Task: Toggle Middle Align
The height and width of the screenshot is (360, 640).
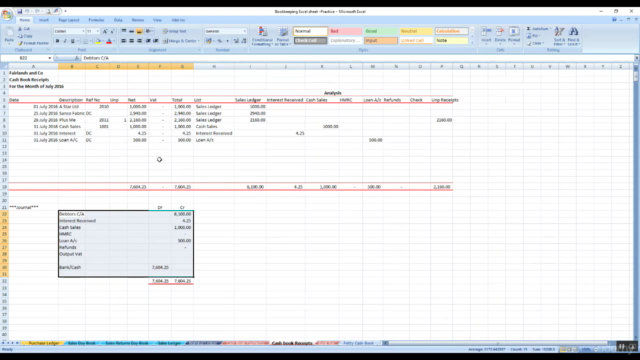Action: point(131,31)
